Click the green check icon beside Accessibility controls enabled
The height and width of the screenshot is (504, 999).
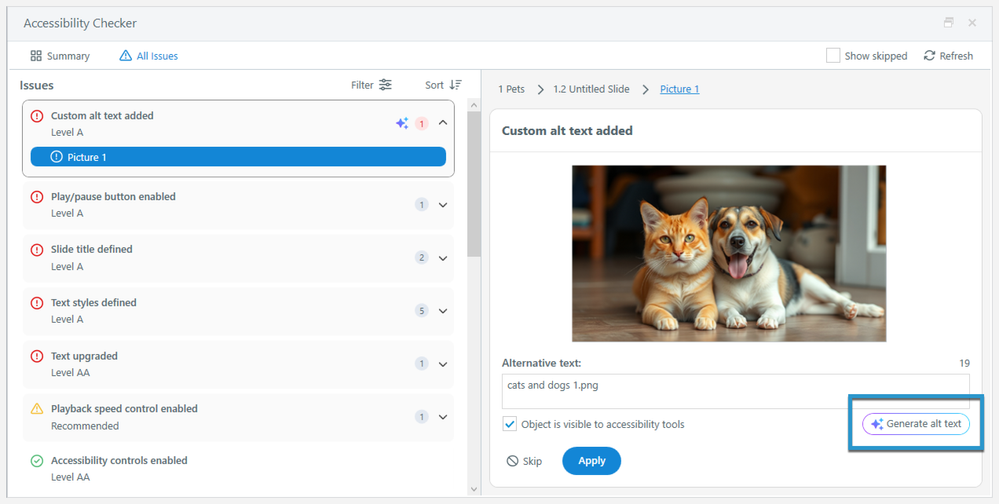coord(37,461)
